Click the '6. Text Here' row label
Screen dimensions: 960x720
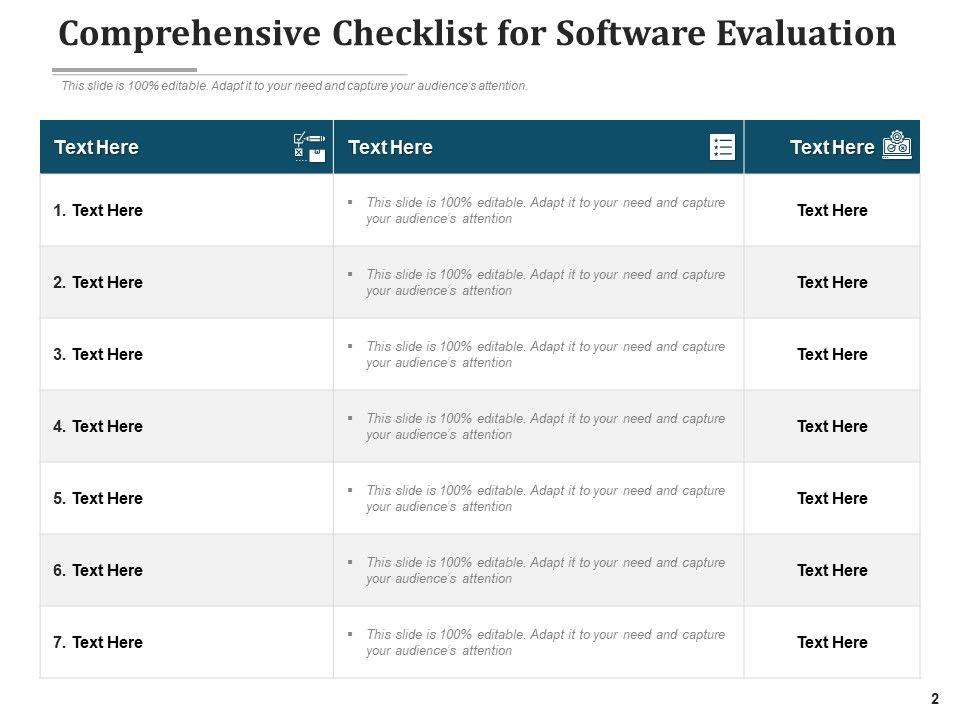(x=98, y=571)
